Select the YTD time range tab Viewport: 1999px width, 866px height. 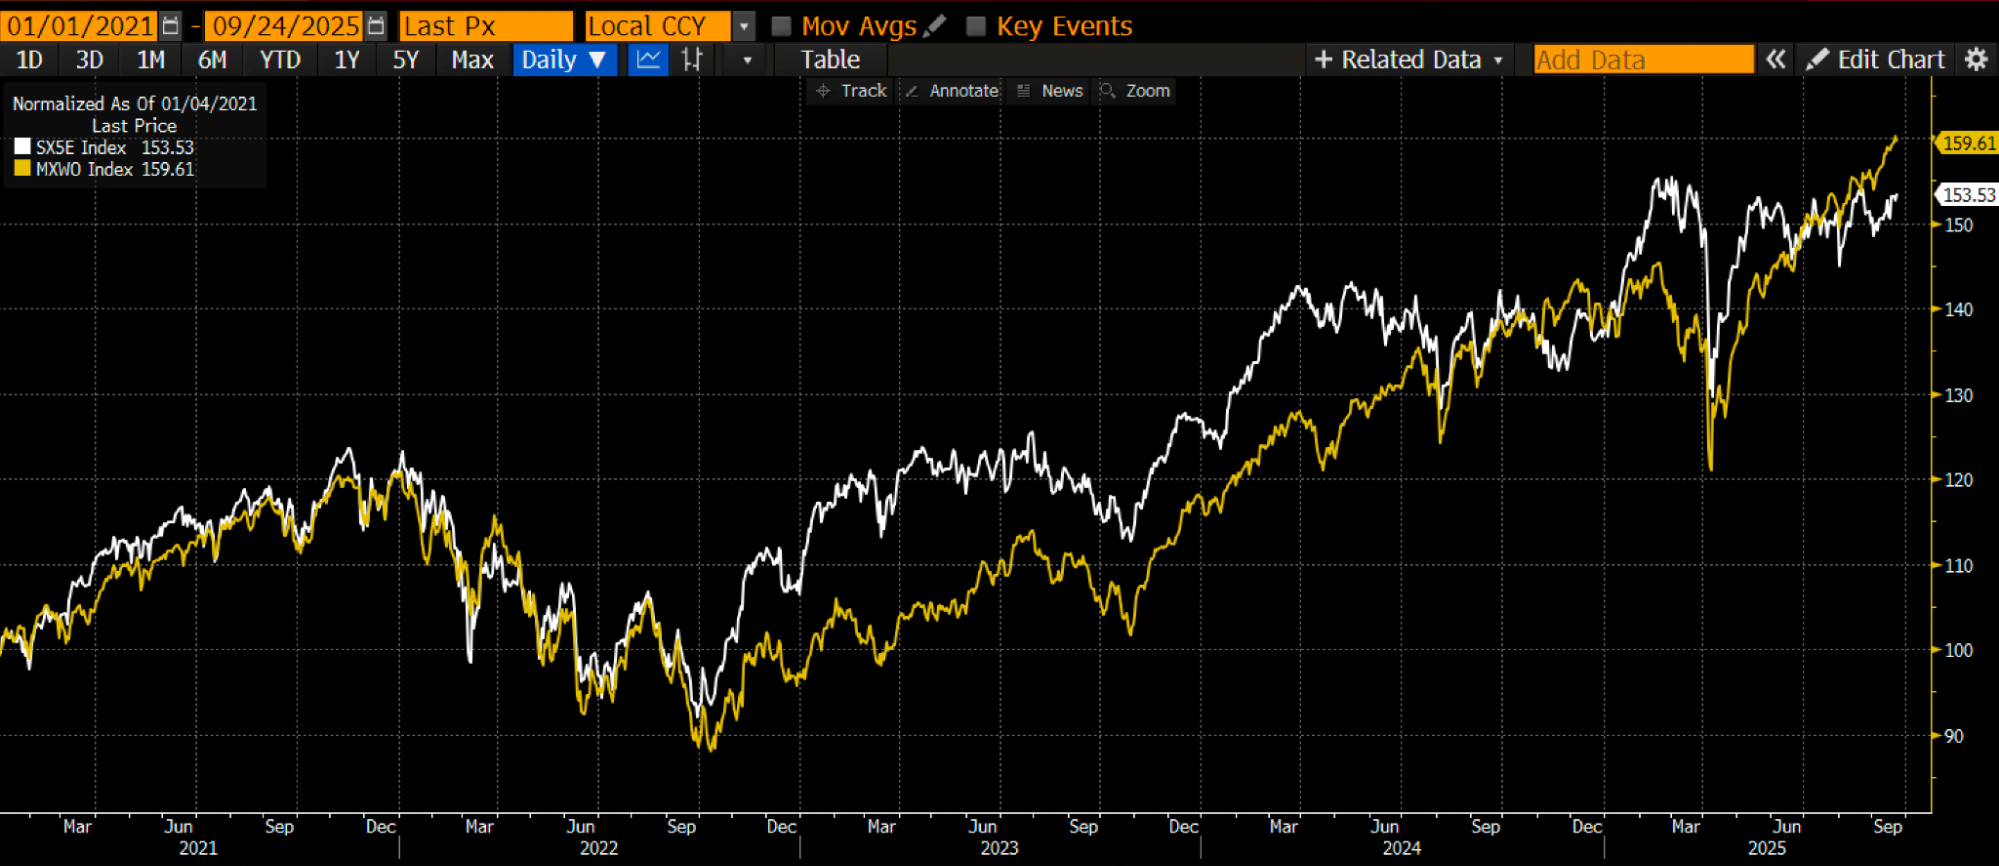click(x=280, y=60)
